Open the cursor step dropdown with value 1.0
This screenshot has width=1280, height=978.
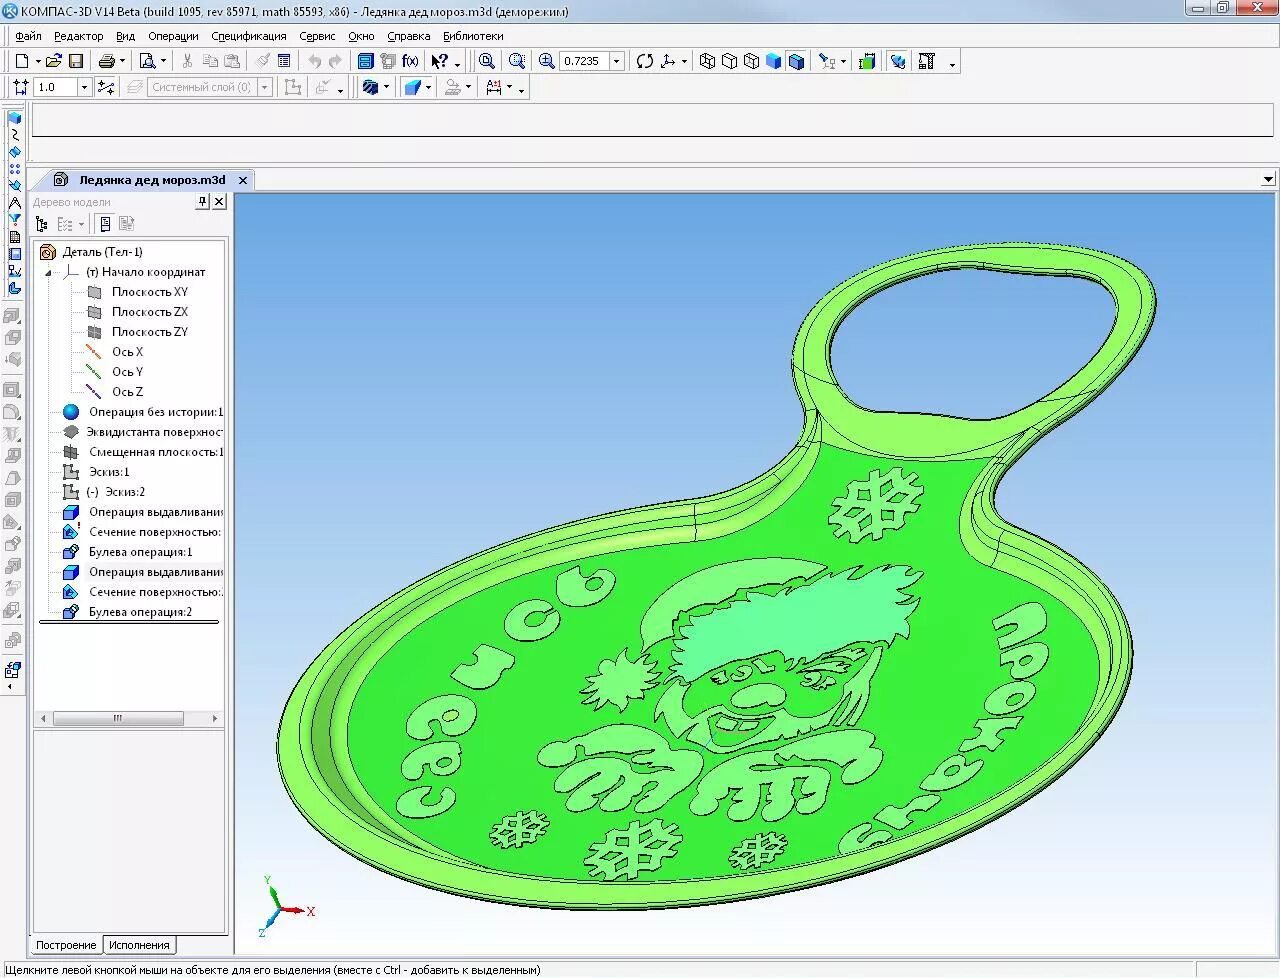click(x=84, y=87)
